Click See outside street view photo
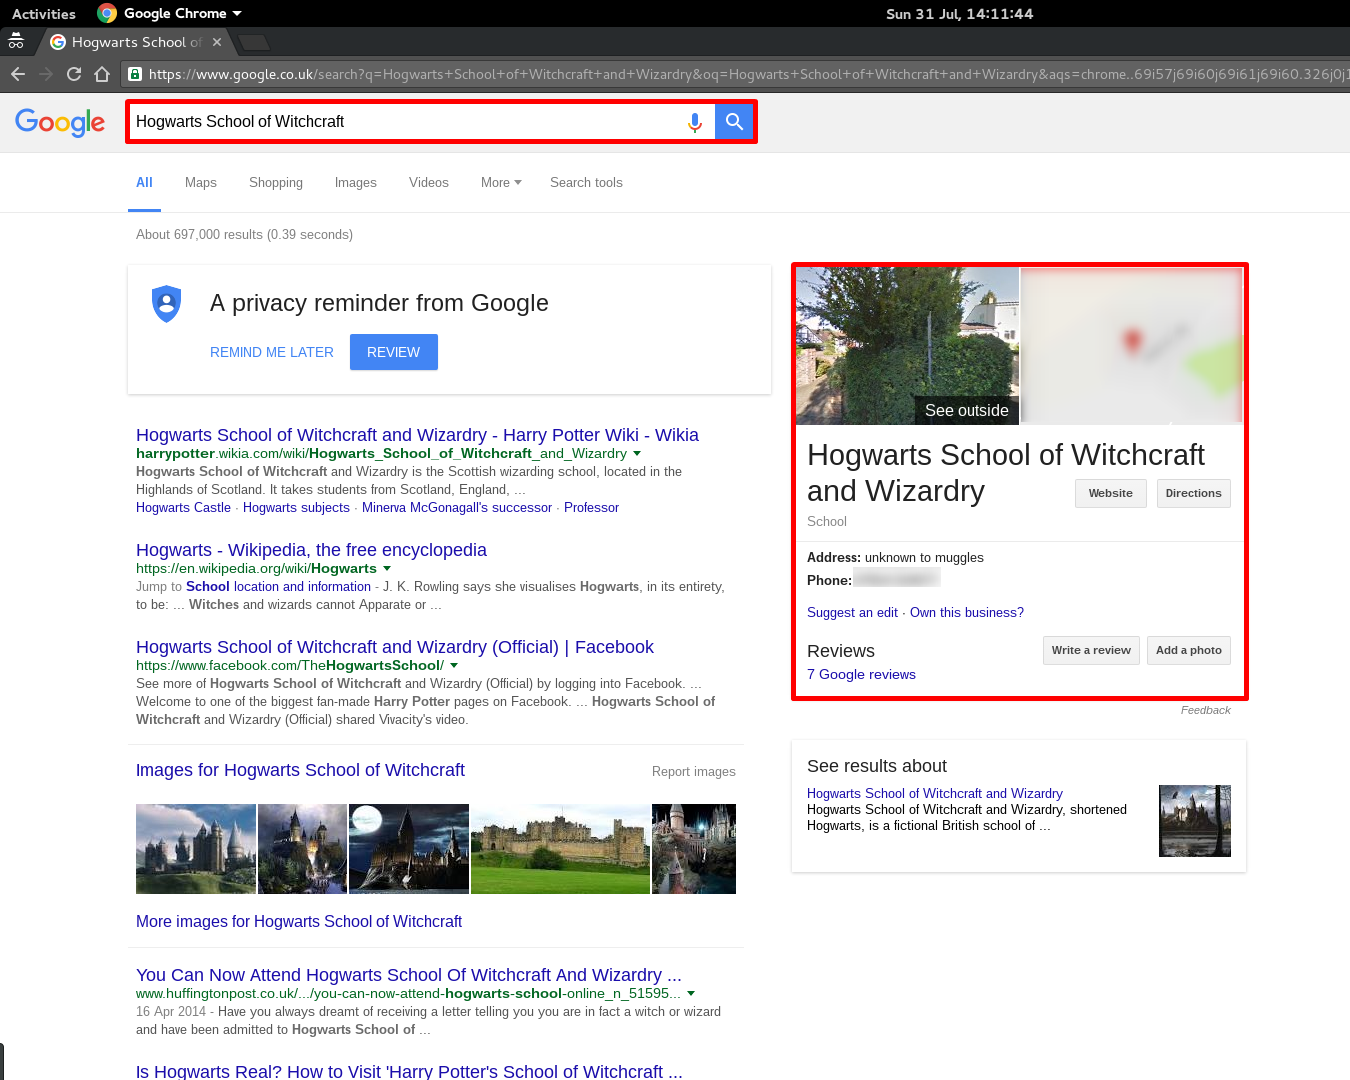Image resolution: width=1350 pixels, height=1080 pixels. point(908,345)
